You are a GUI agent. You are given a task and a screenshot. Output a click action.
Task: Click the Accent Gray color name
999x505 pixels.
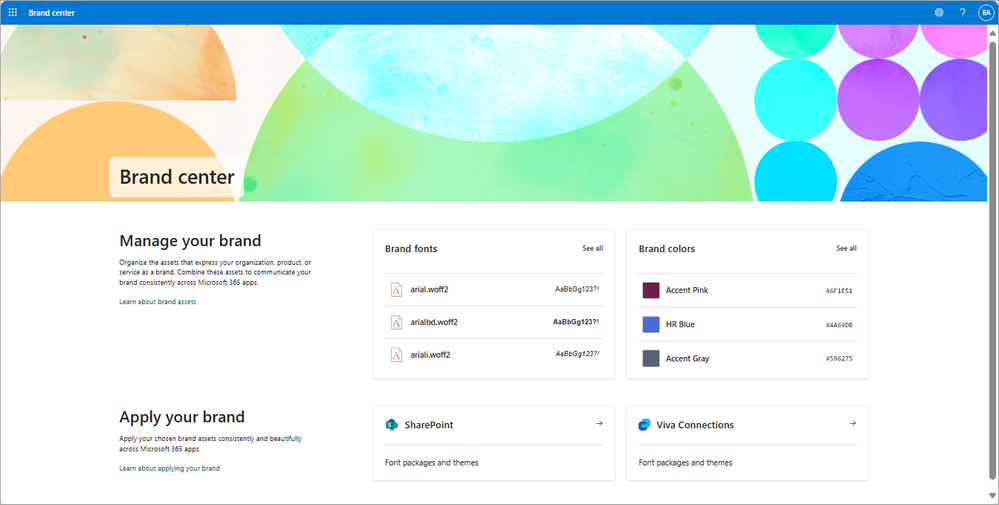687,359
